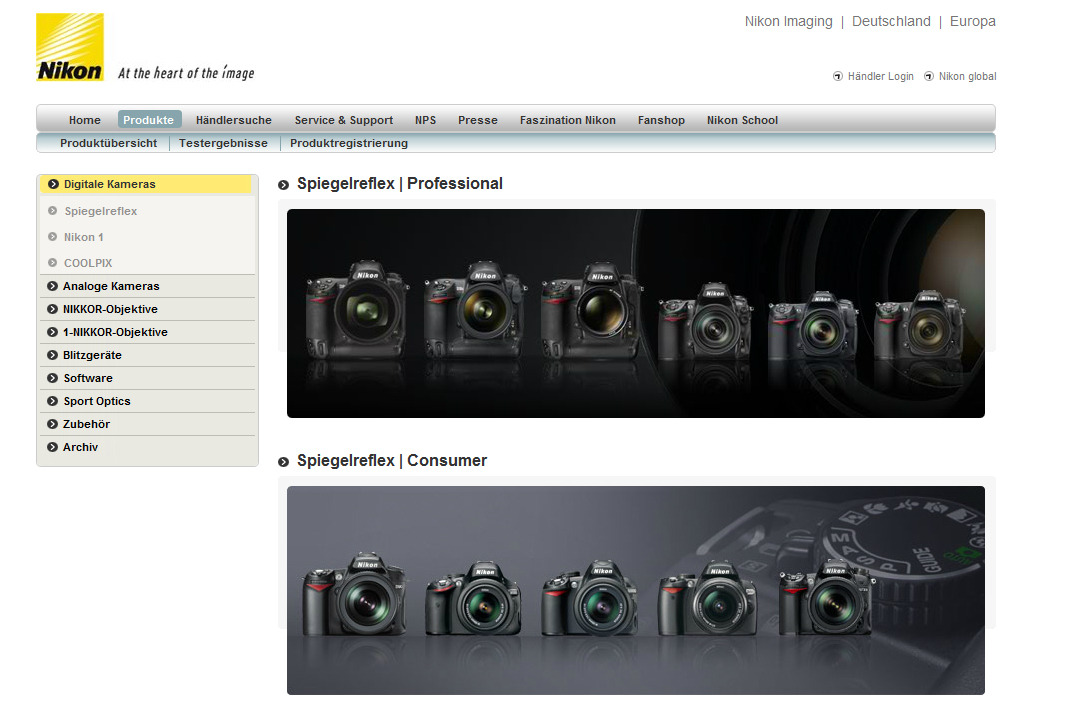Viewport: 1073px width, 722px height.
Task: Click the bullet icon beside Spiegelreflex
Action: [x=53, y=211]
